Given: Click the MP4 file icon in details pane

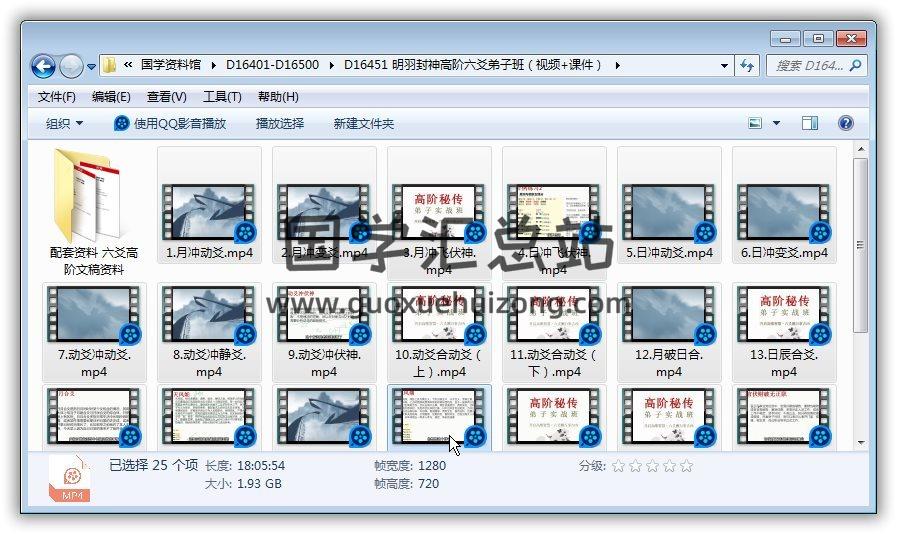Looking at the screenshot, I should 70,478.
